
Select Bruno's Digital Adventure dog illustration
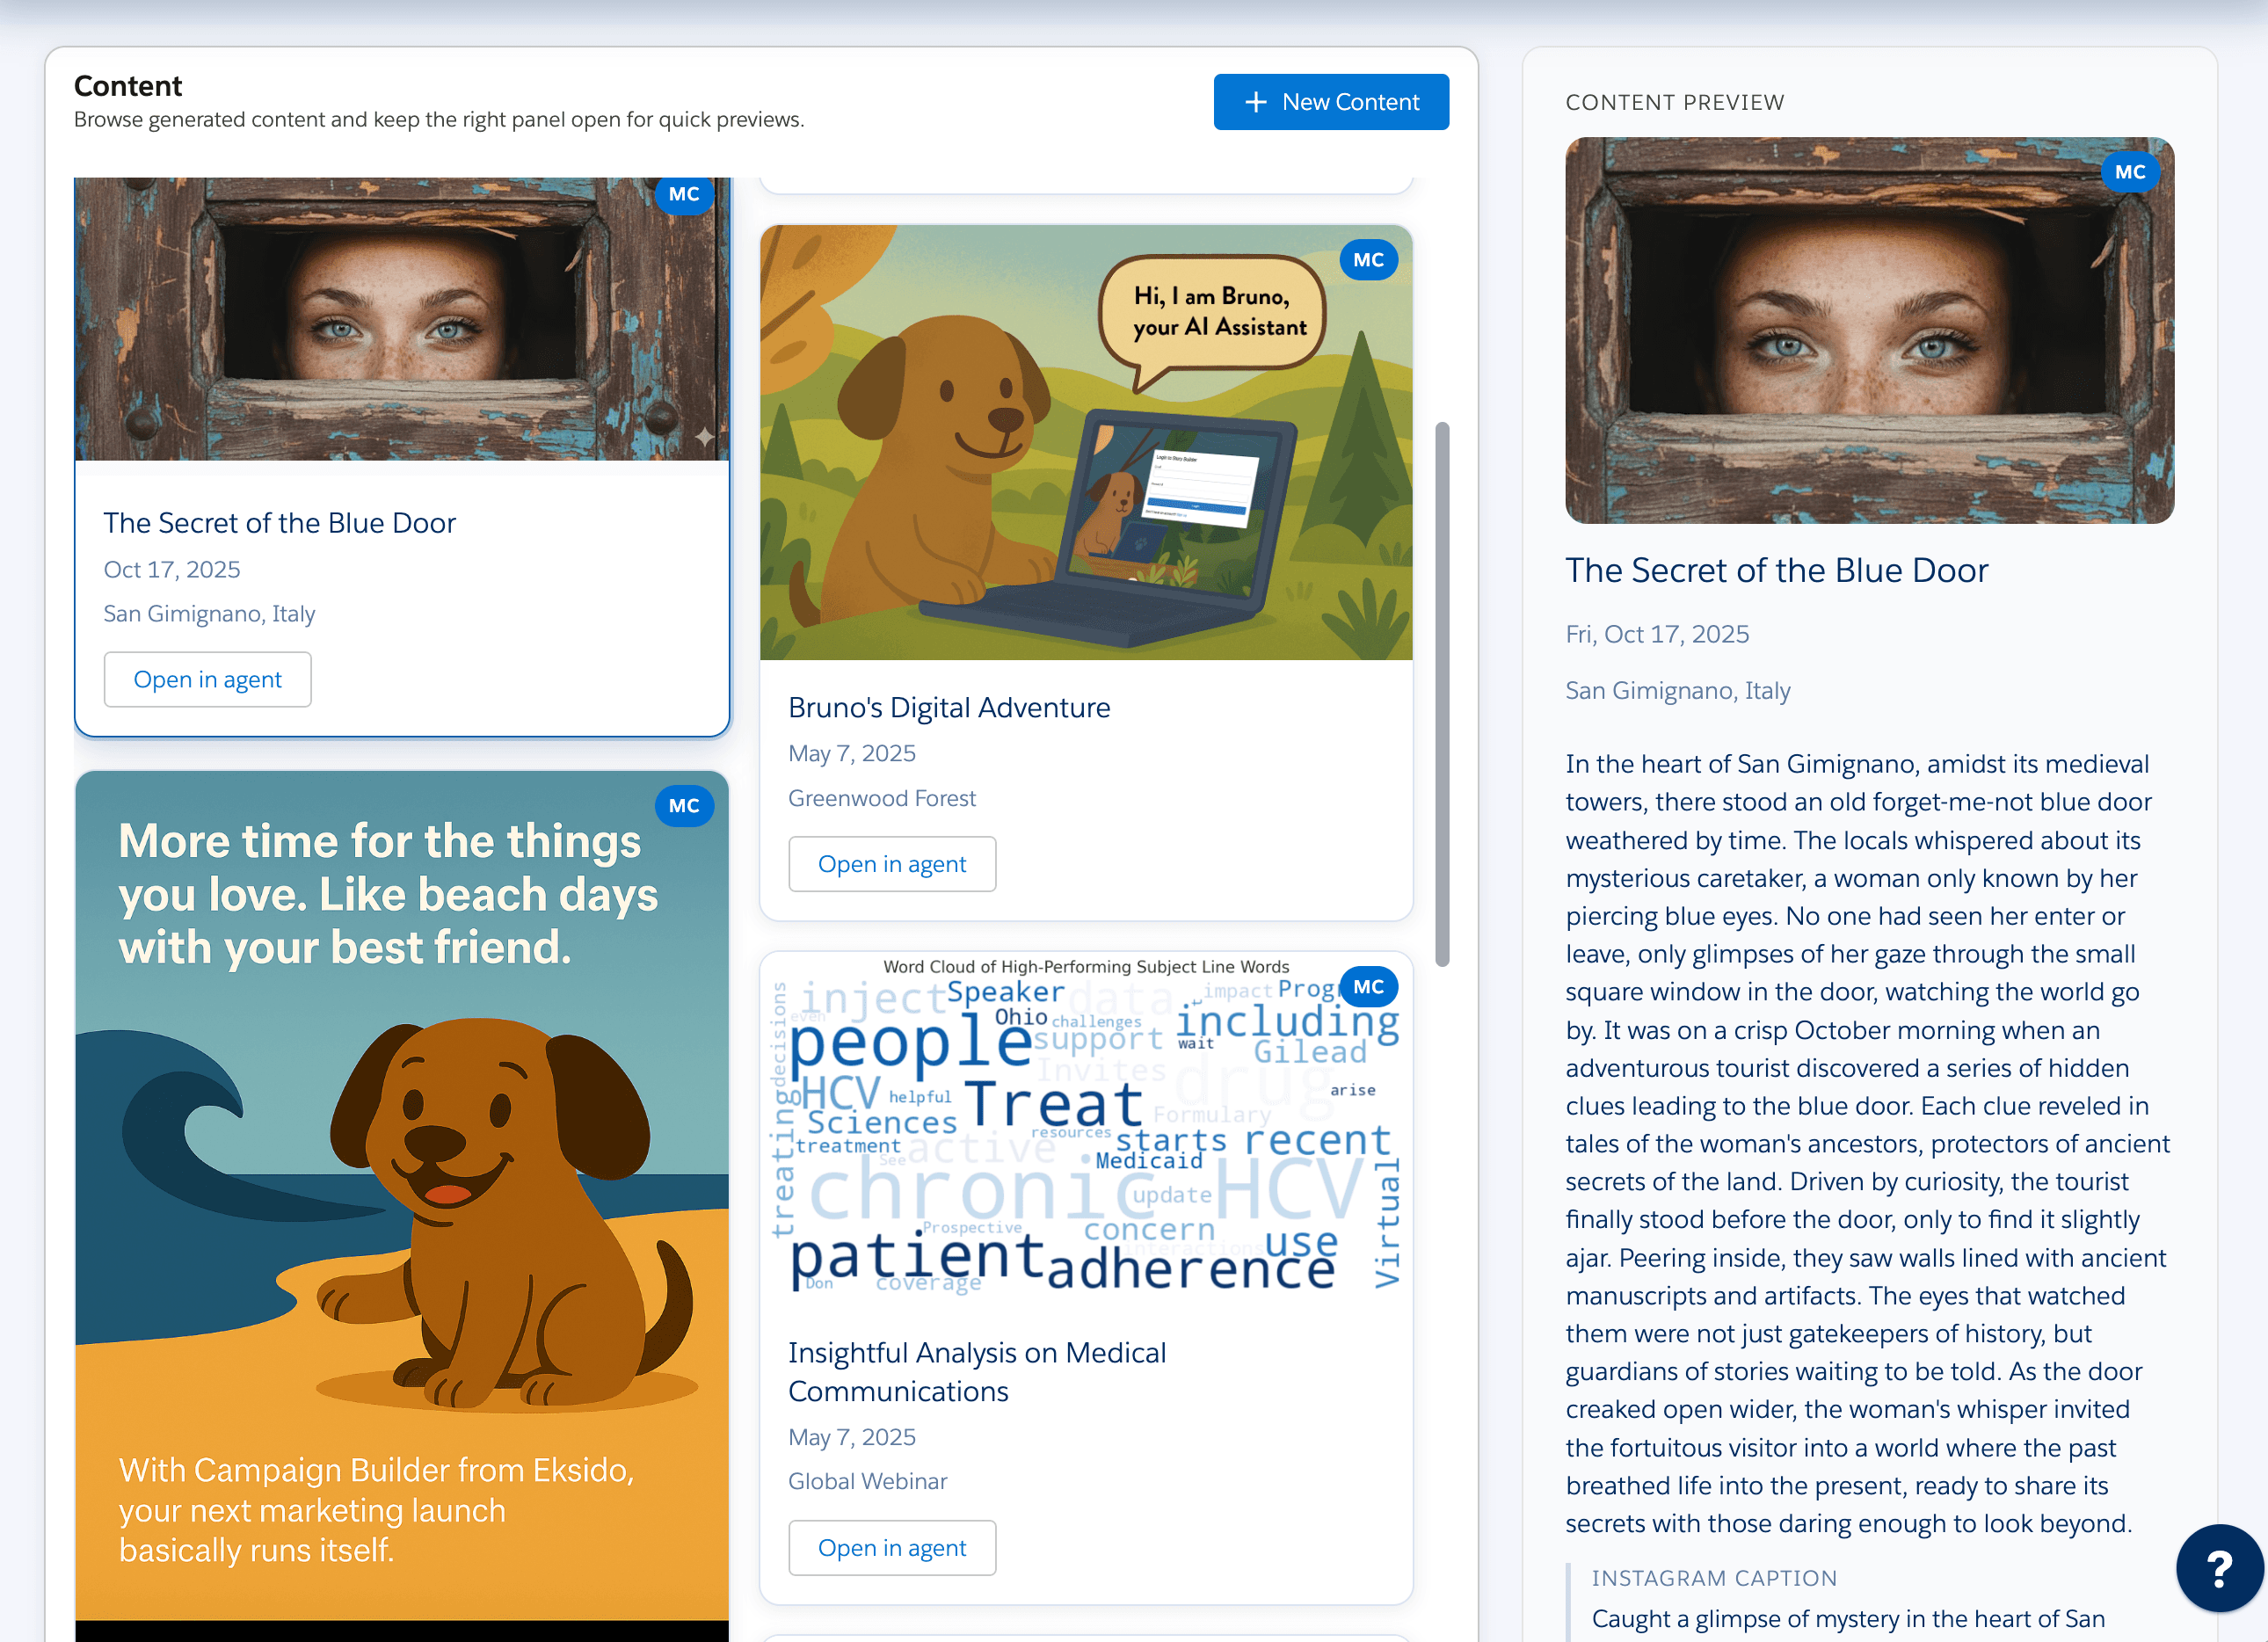[1086, 443]
